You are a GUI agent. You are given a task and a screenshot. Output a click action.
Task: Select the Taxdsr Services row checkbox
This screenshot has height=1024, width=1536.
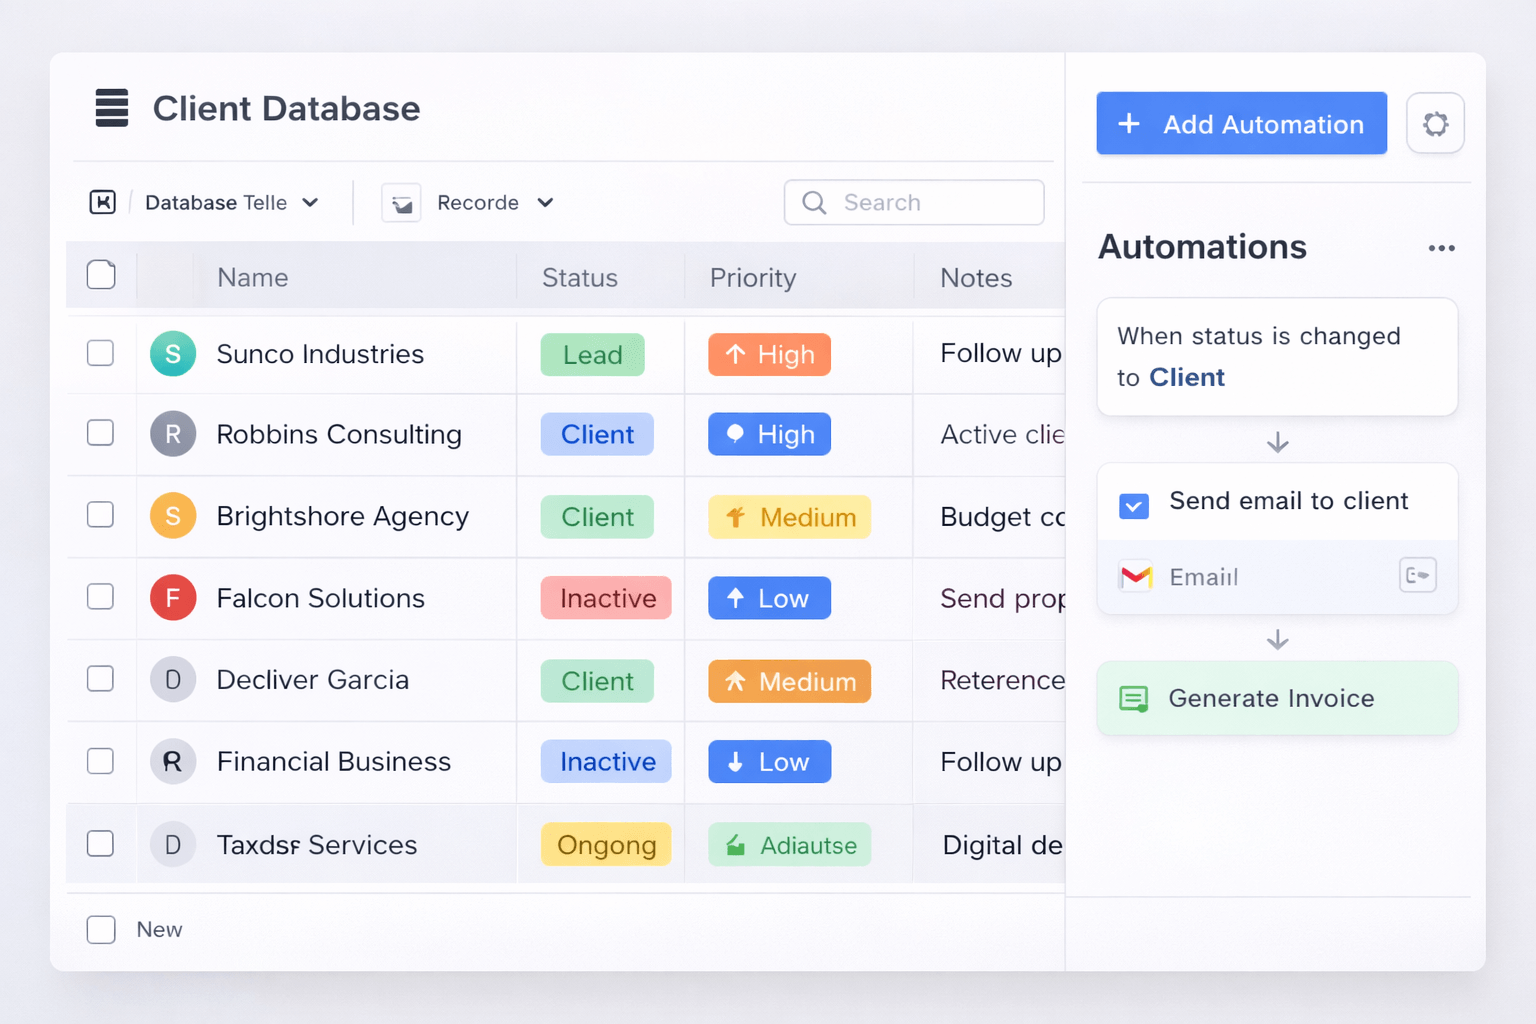pyautogui.click(x=100, y=844)
